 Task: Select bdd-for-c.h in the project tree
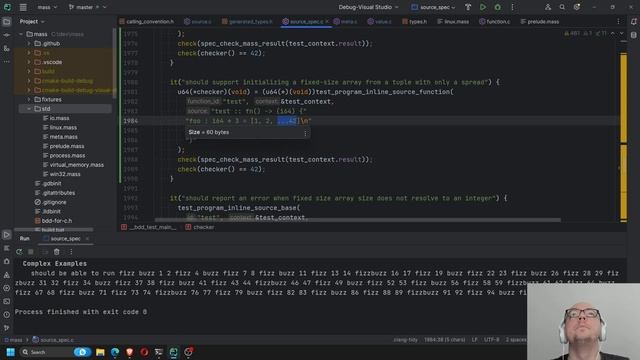click(x=53, y=221)
